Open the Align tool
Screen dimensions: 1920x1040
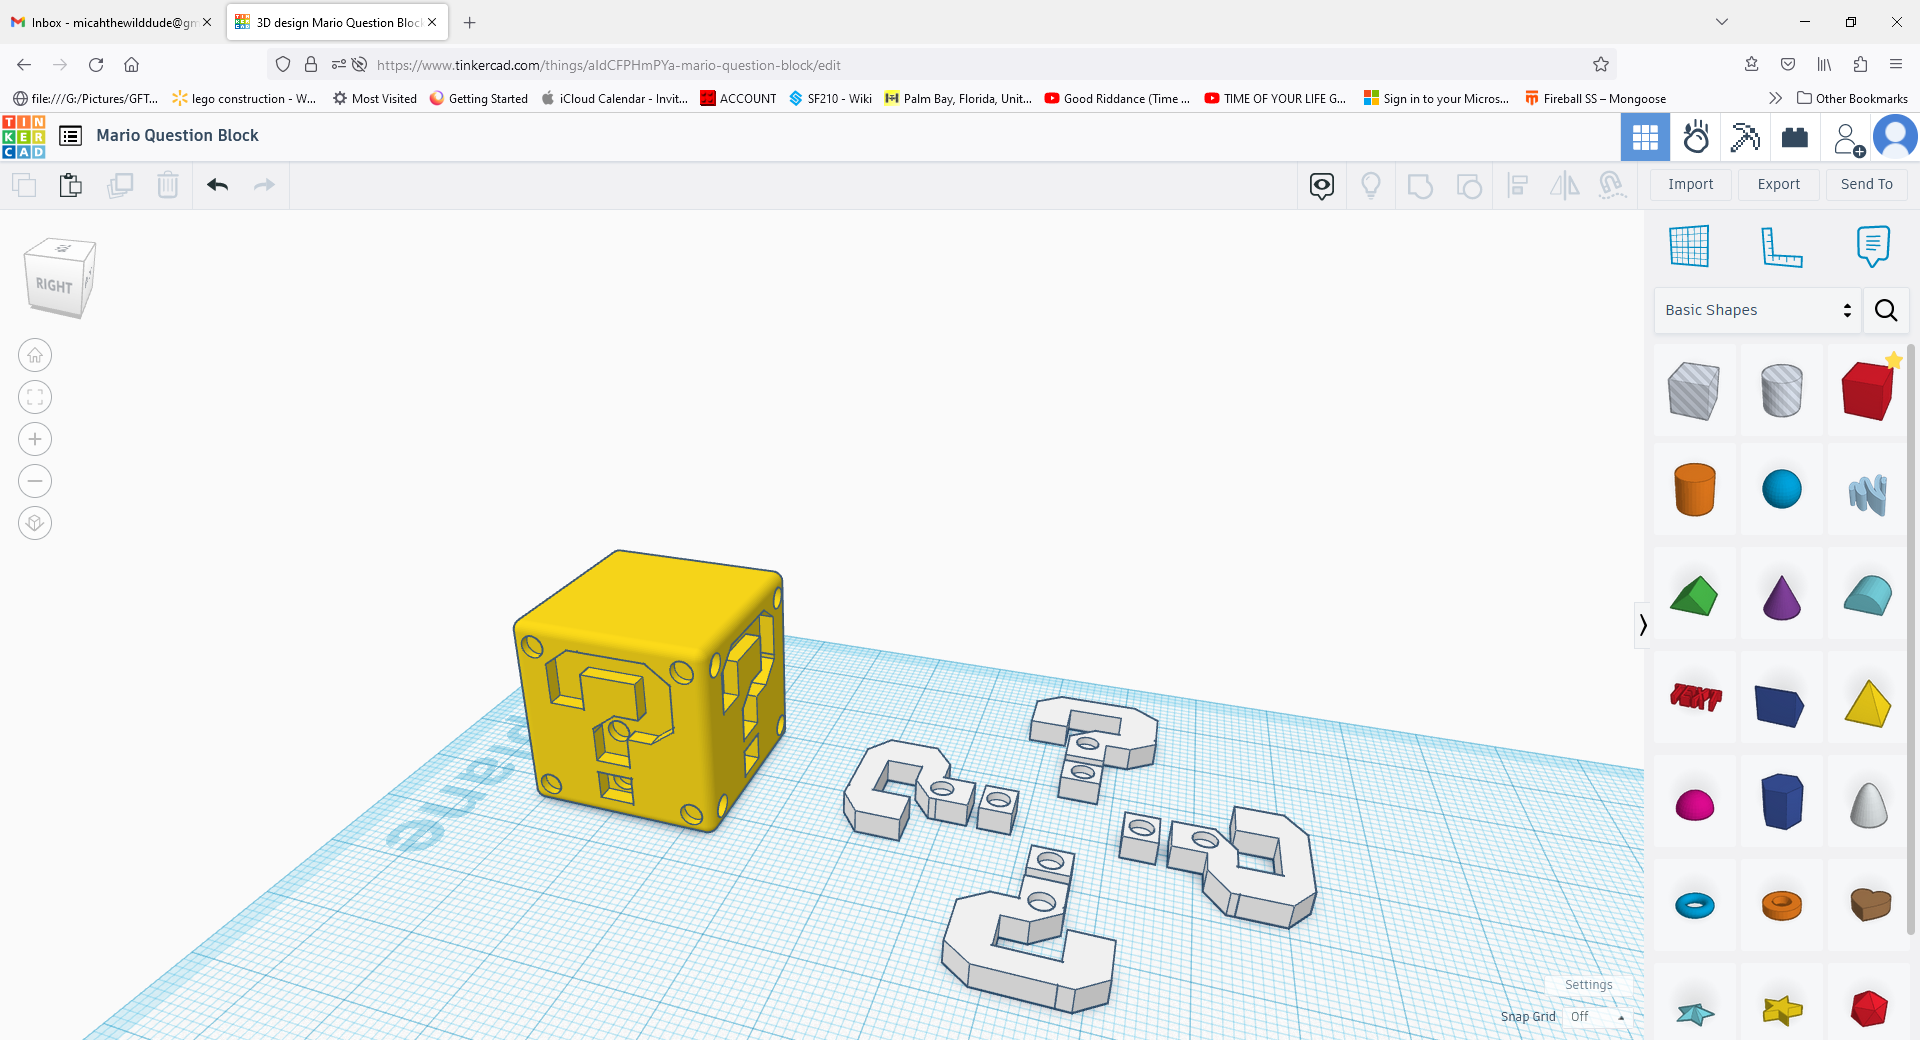click(1517, 185)
